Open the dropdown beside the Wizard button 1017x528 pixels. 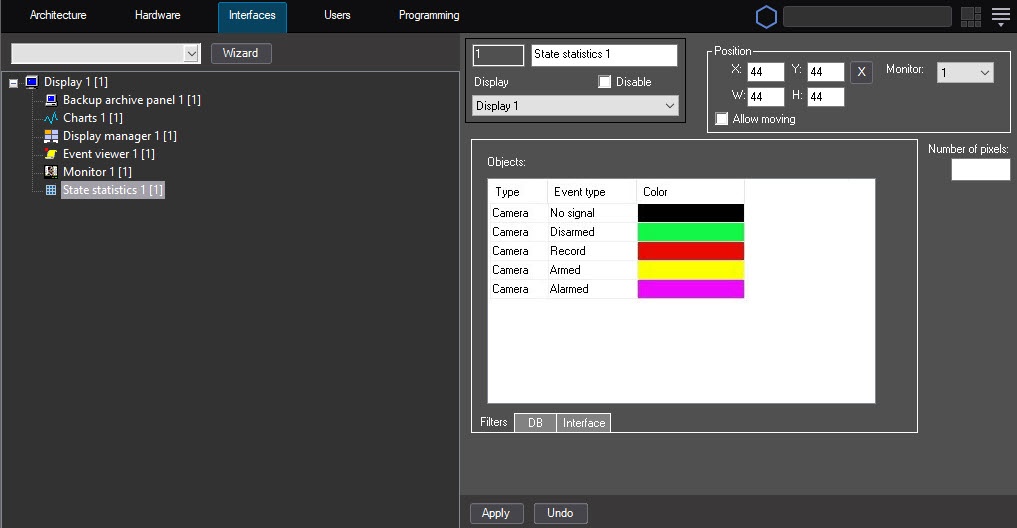191,53
